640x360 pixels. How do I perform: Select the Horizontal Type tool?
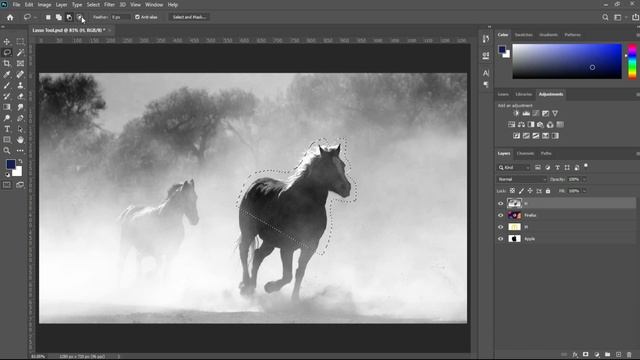[x=7, y=129]
